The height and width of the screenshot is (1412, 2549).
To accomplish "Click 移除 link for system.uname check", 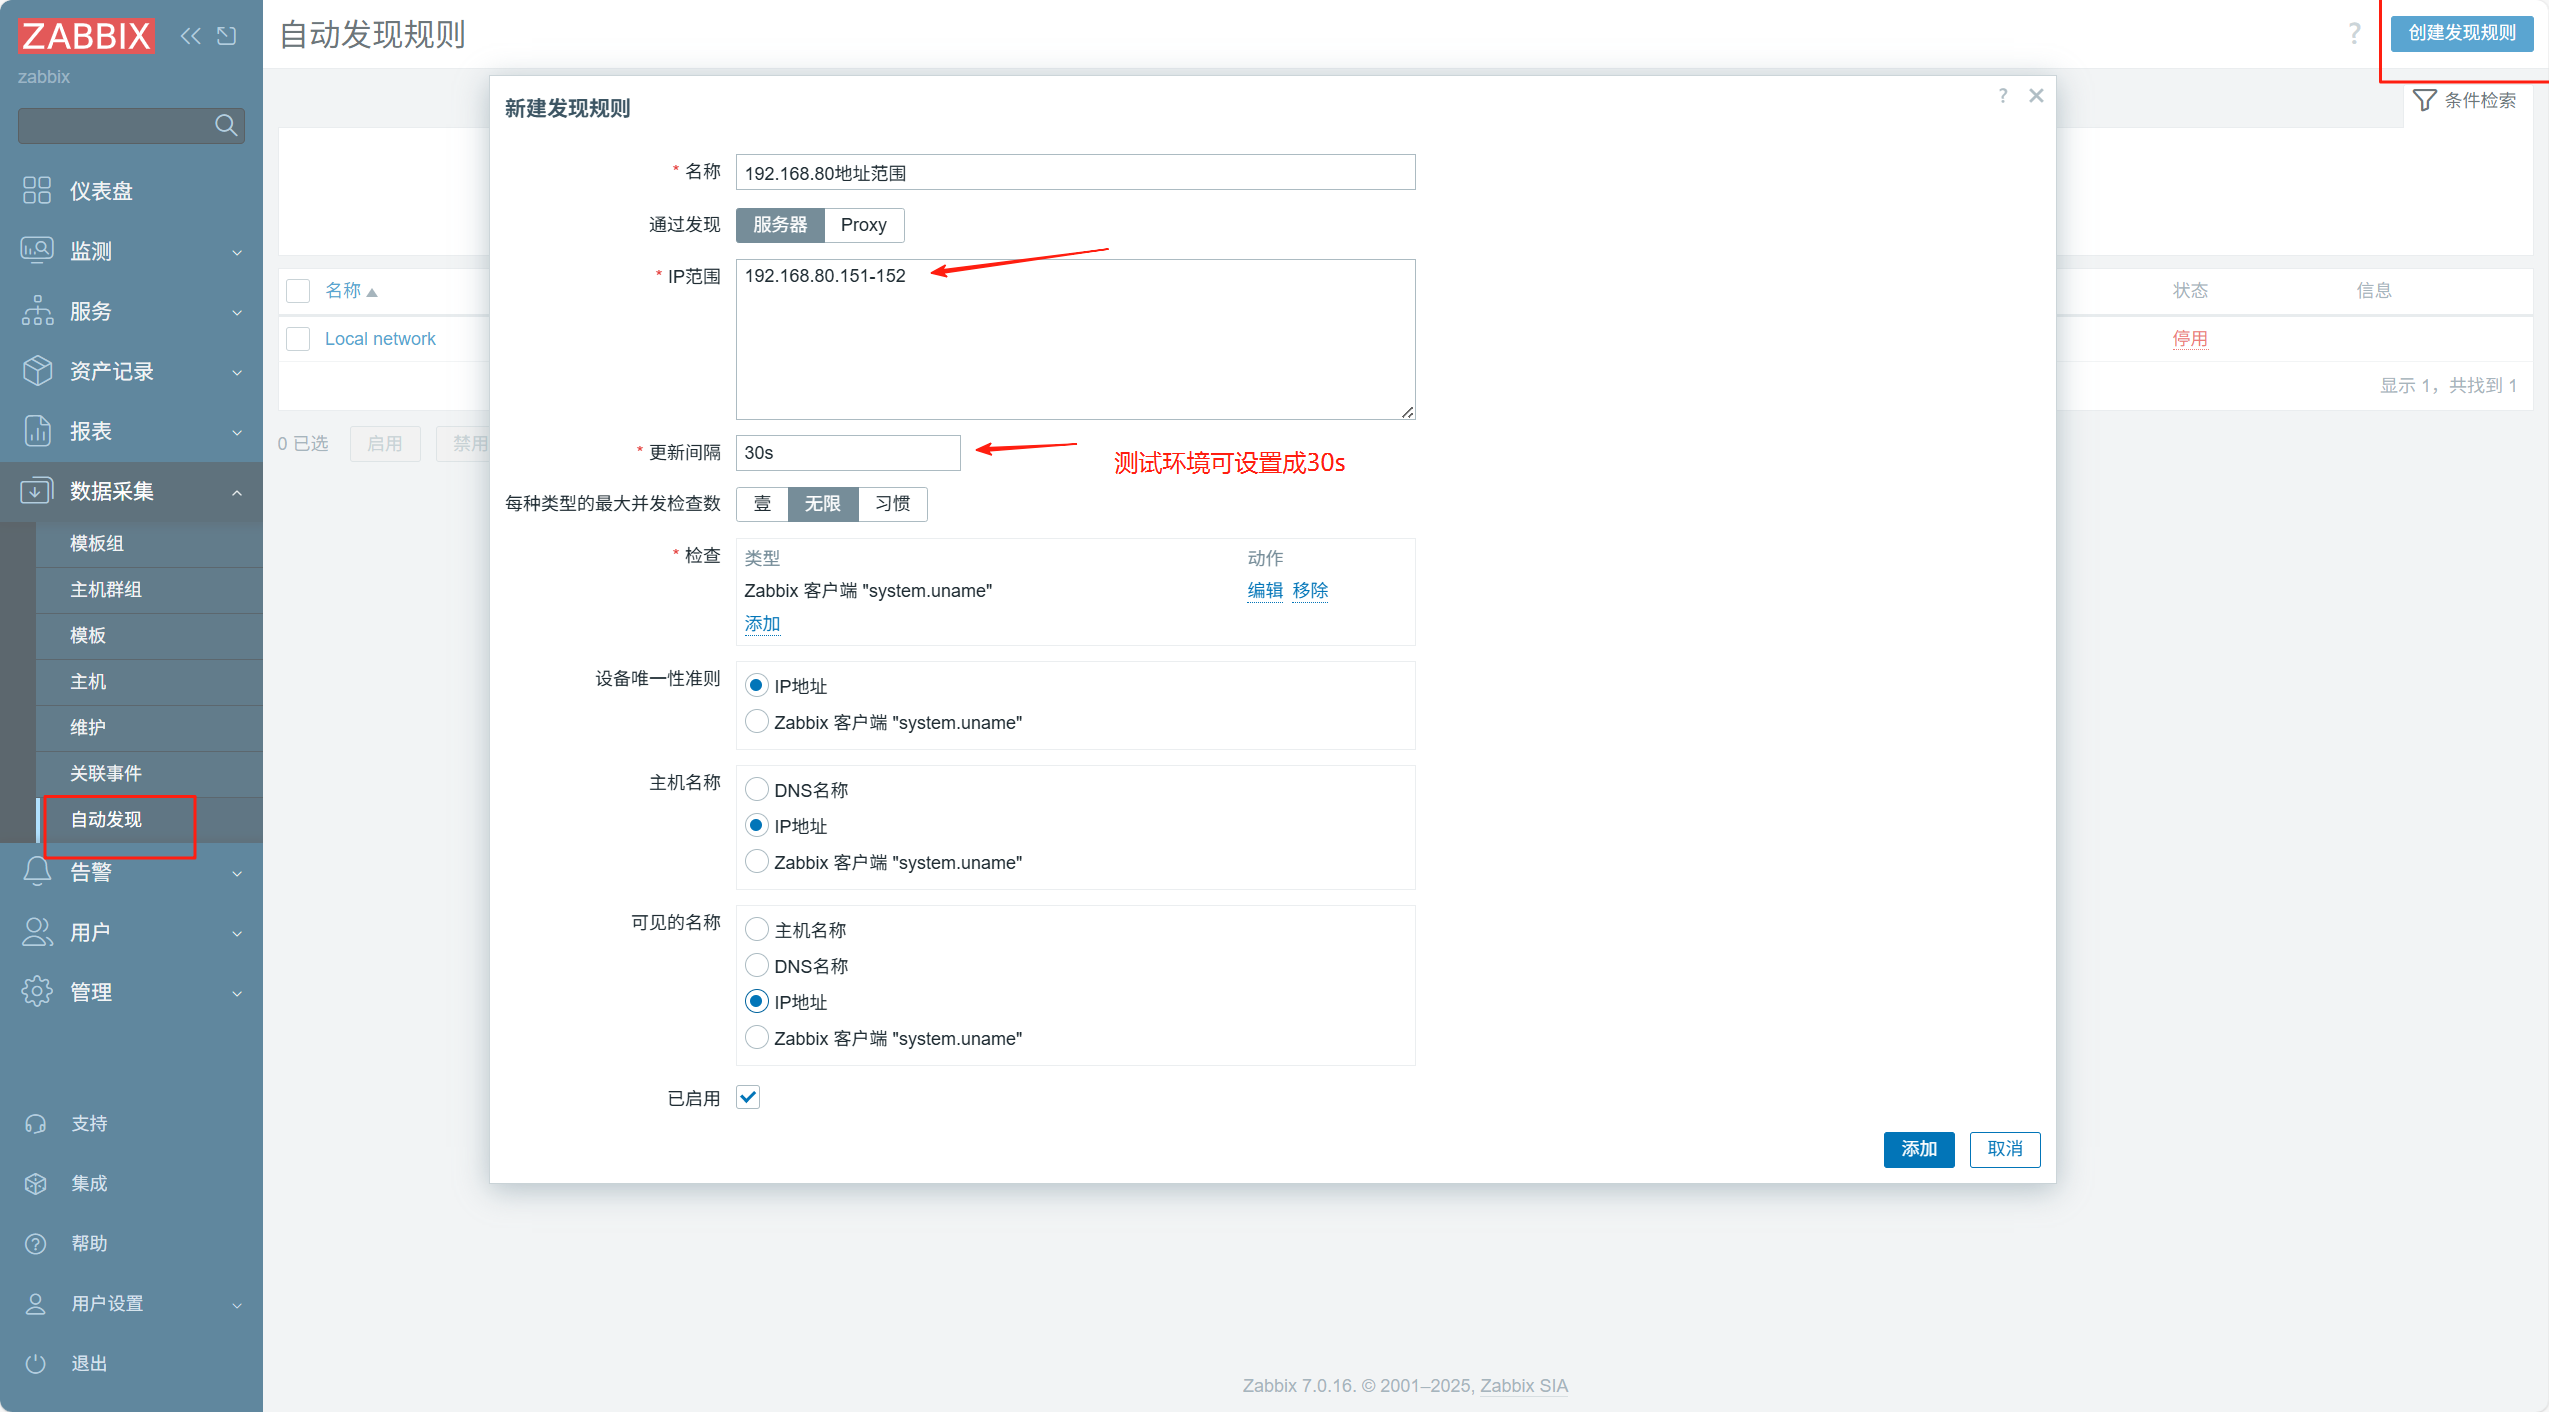I will tap(1310, 590).
